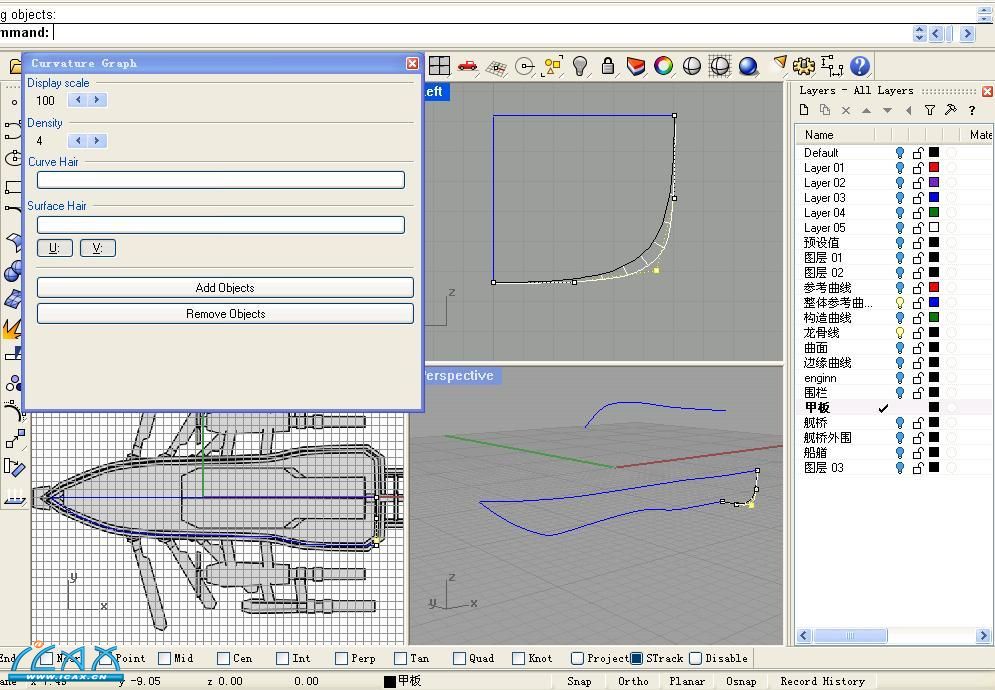Decrease Density with left arrow
Viewport: 995px width, 690px height.
(x=78, y=141)
